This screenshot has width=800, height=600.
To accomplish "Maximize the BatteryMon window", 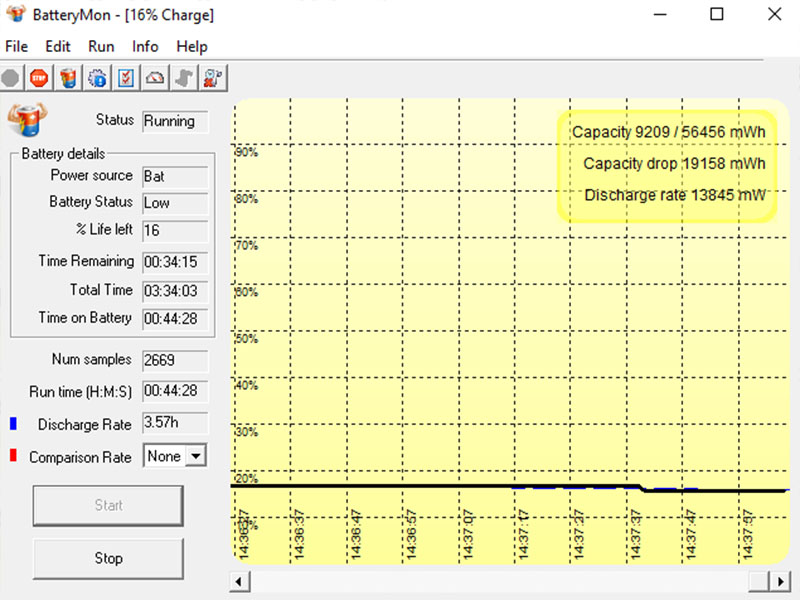I will click(x=717, y=14).
